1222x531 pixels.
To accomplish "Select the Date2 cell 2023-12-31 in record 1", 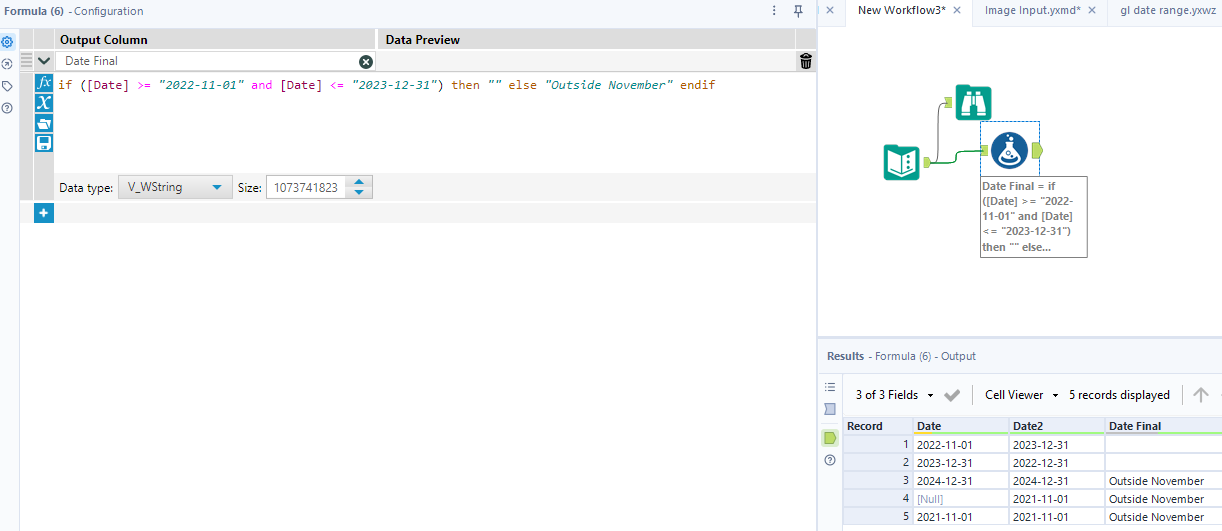I will [1057, 444].
